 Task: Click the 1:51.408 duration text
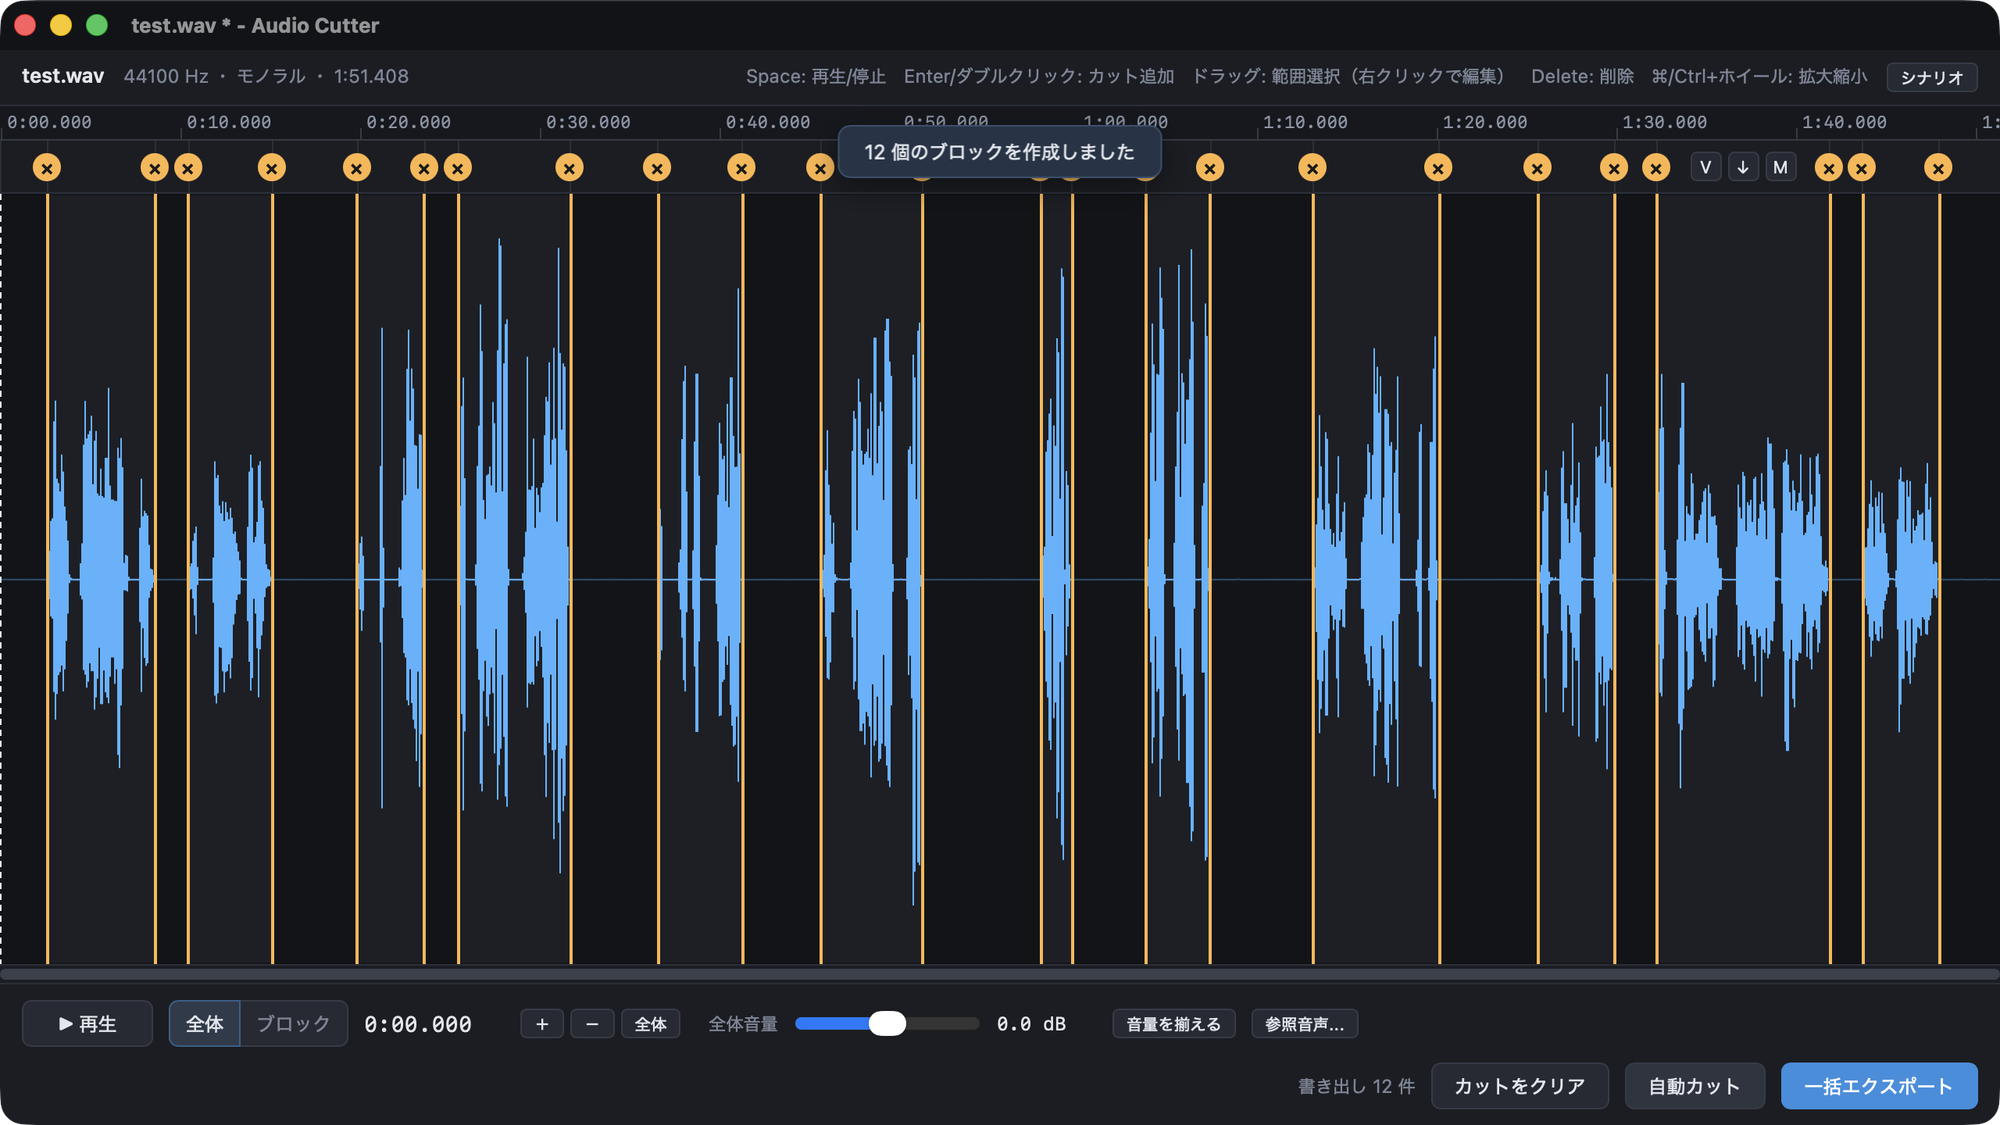click(371, 76)
